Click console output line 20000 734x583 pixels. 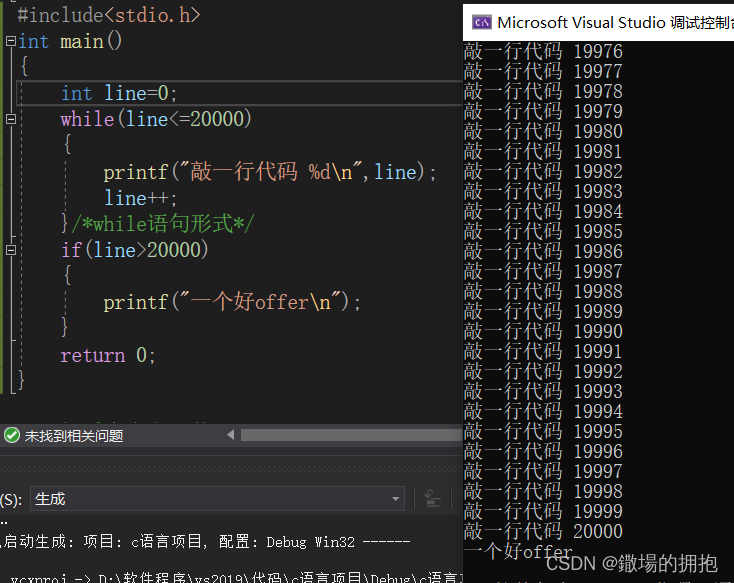543,531
